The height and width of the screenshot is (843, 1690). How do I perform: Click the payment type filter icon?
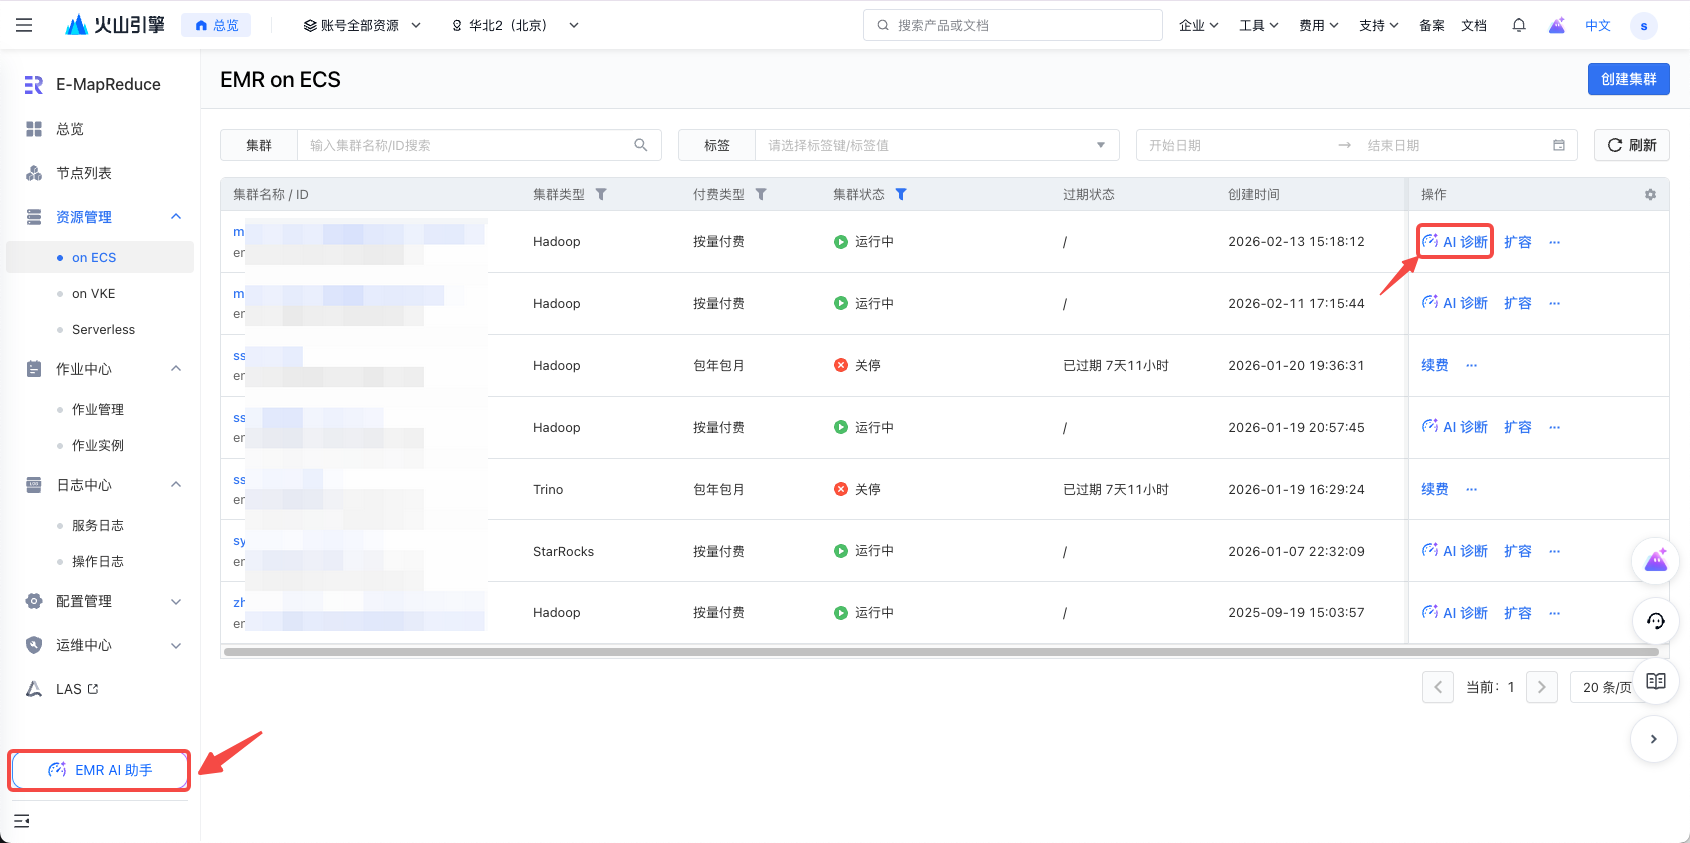(x=761, y=195)
